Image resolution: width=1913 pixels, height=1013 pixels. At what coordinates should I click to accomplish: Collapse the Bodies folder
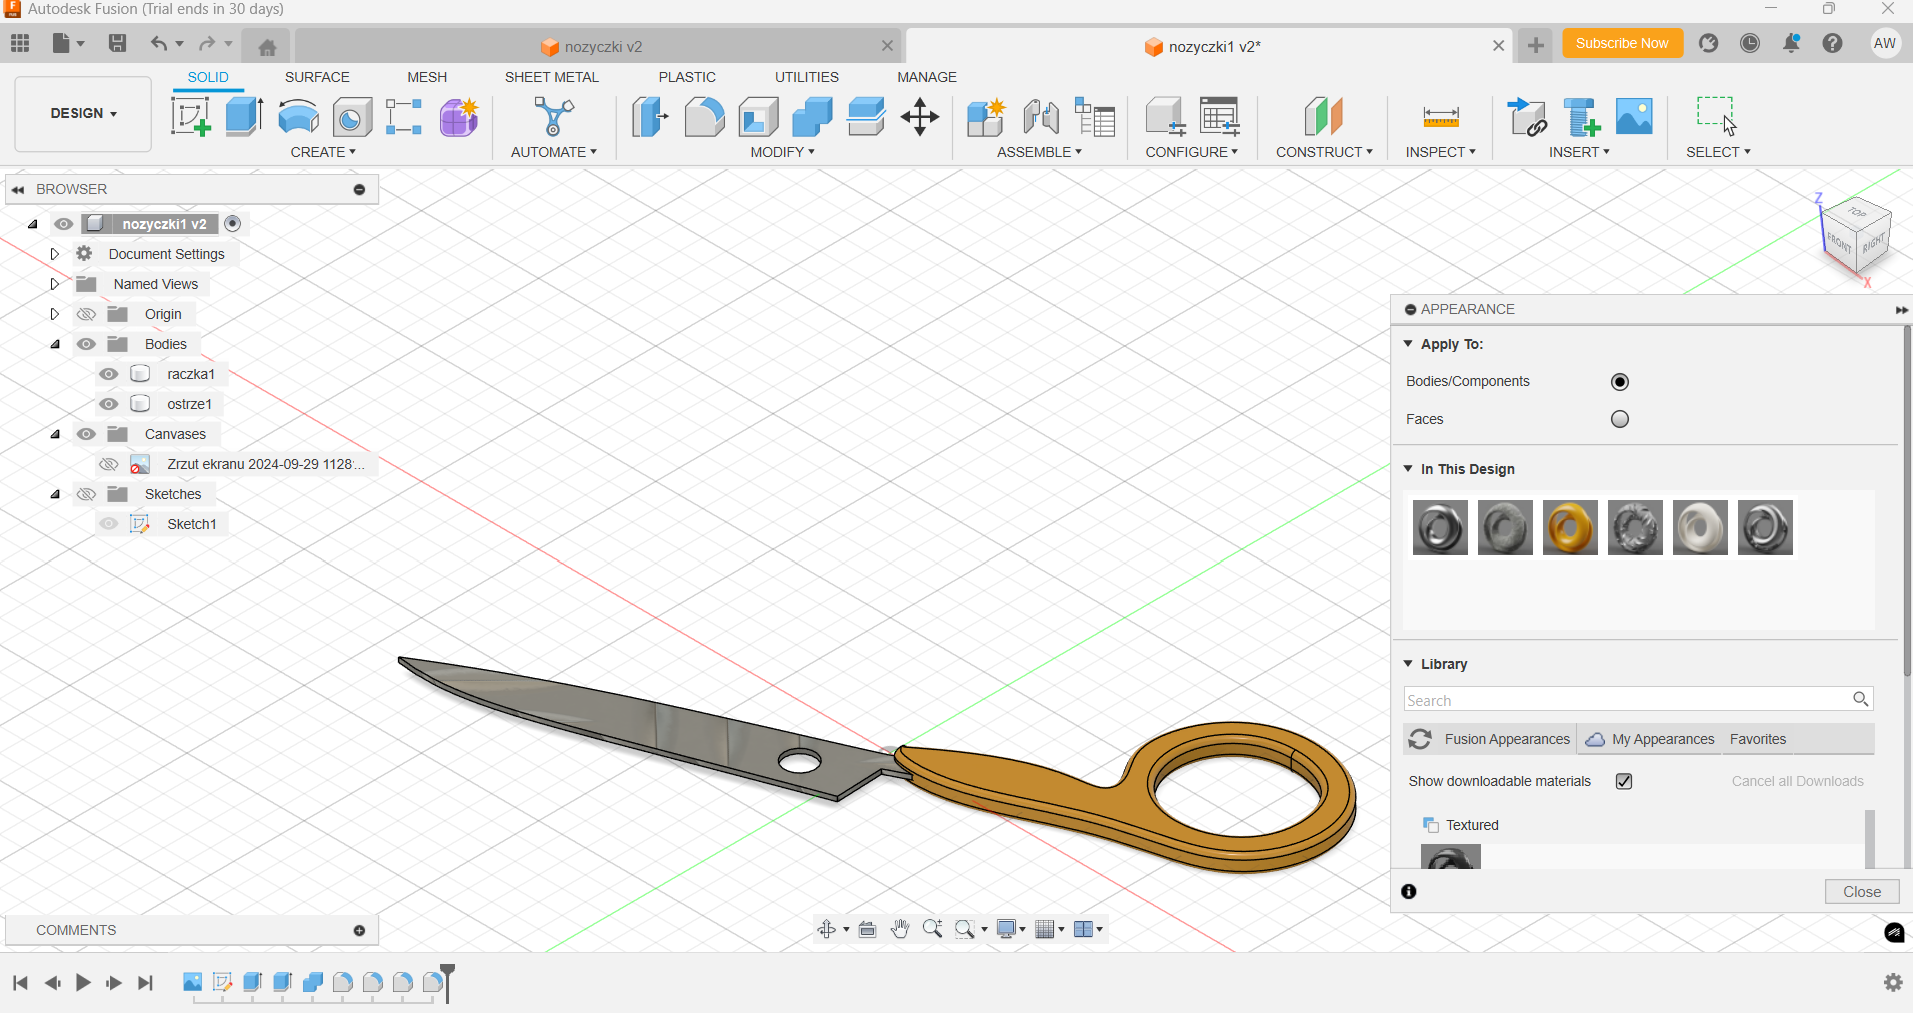(x=55, y=344)
